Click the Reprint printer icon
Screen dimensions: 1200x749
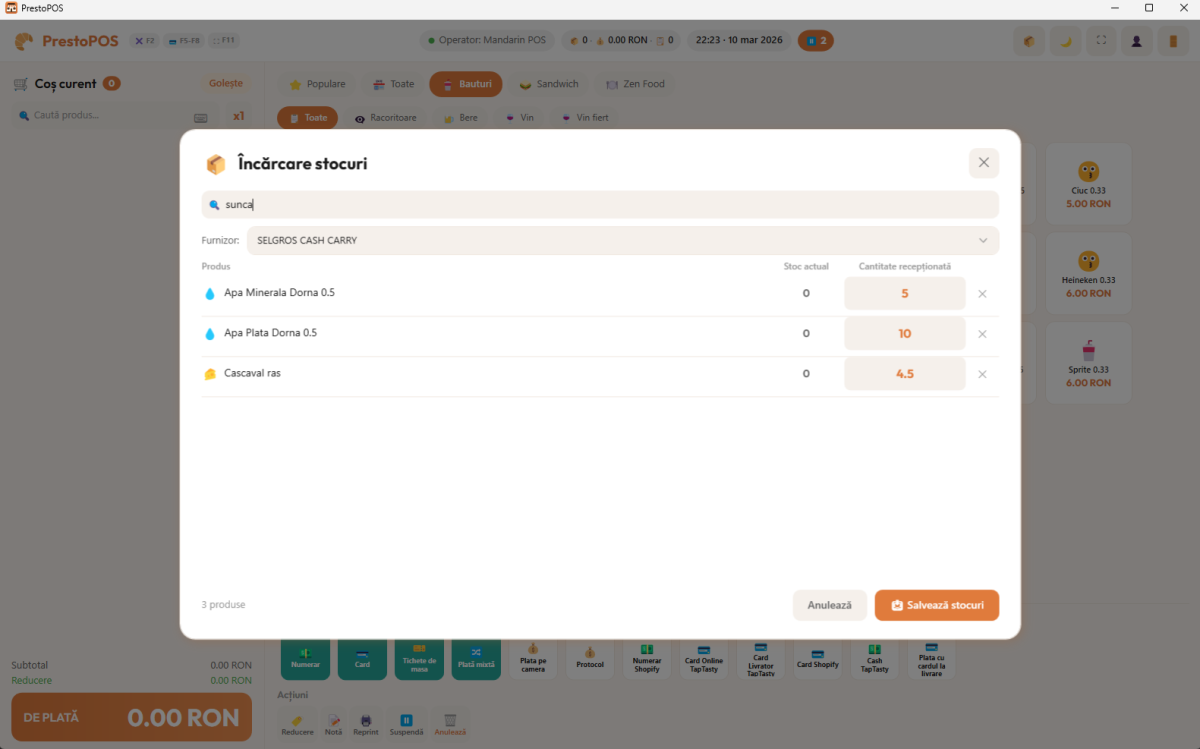(366, 721)
